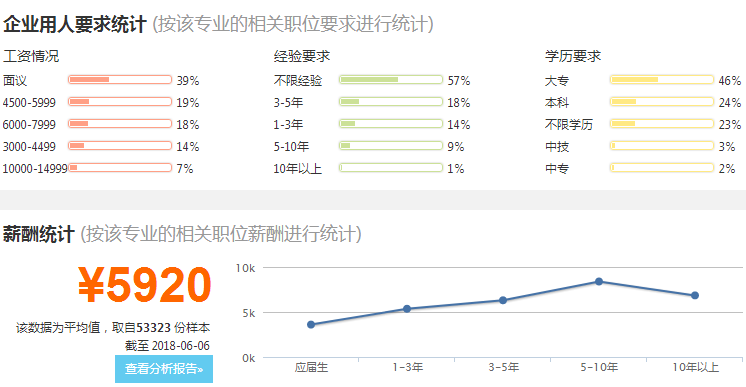Click the 中专 row label
The image size is (746, 387).
tap(557, 169)
